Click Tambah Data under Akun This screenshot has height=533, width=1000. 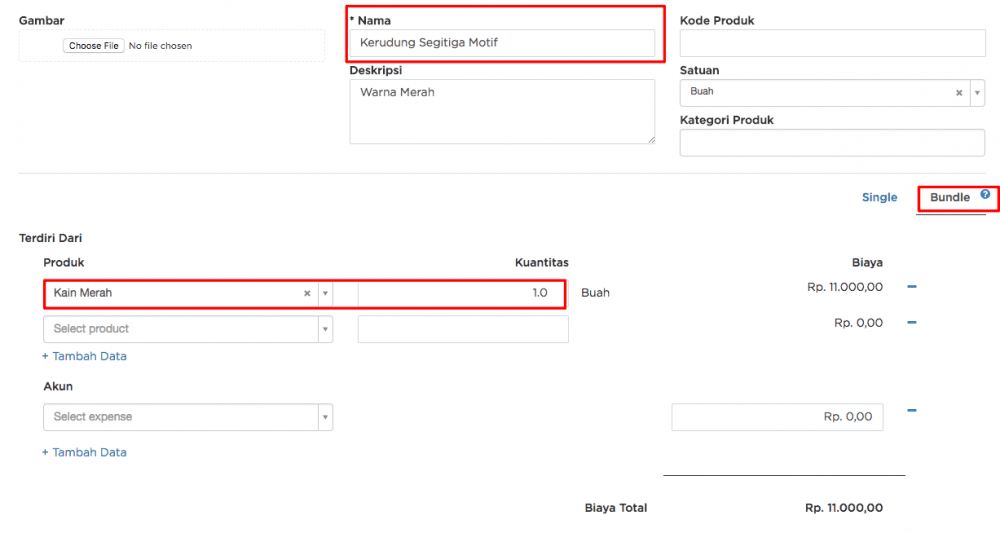(84, 452)
